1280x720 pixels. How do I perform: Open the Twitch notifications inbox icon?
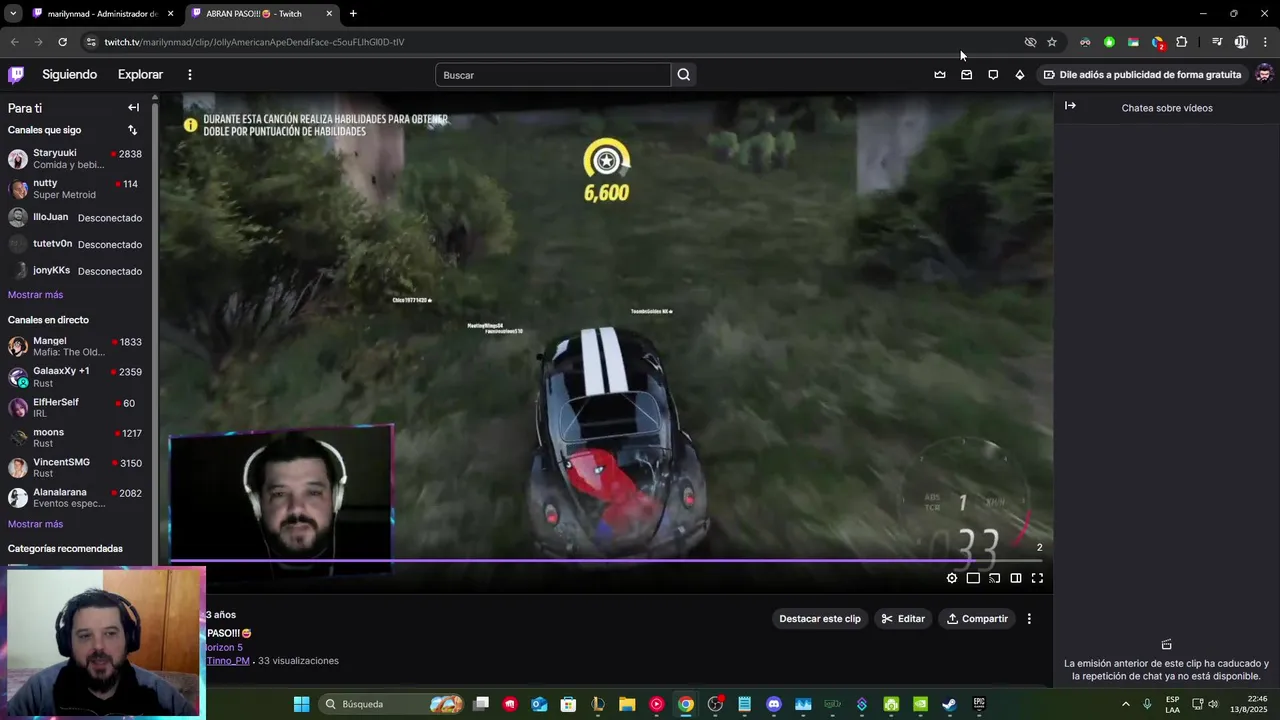click(x=966, y=74)
